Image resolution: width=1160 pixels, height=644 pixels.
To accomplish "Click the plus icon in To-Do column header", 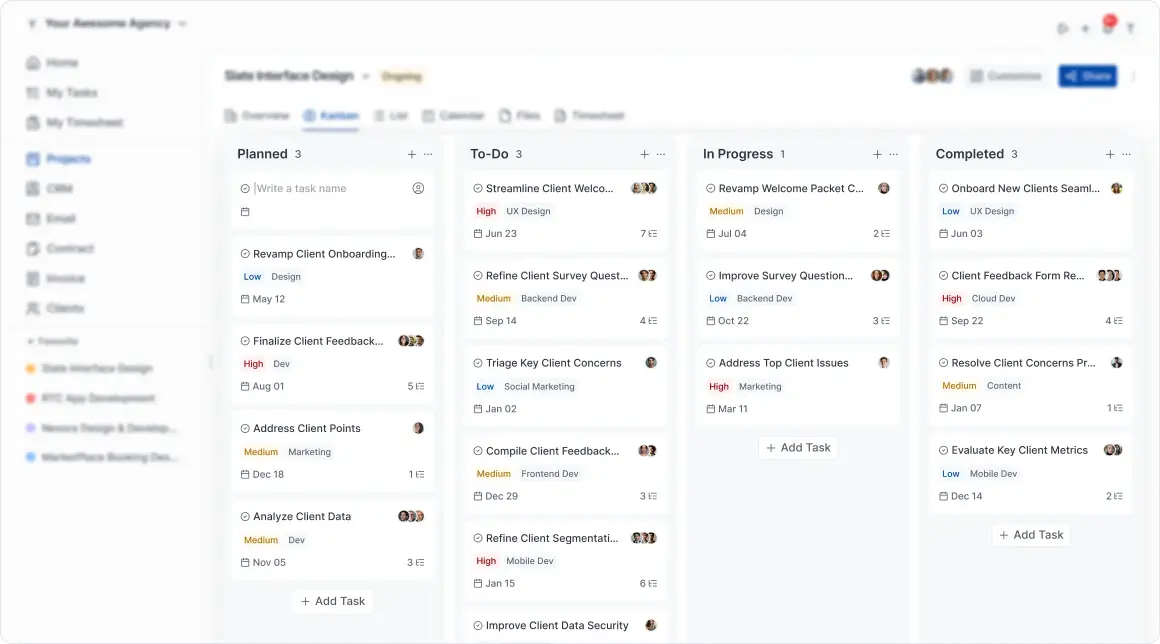I will (x=644, y=155).
